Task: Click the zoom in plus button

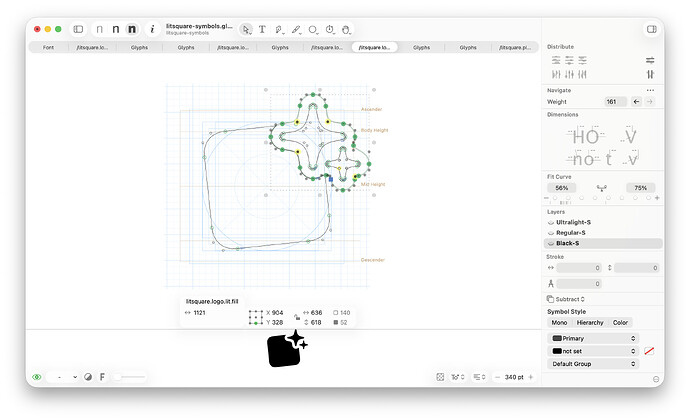Action: [x=531, y=377]
